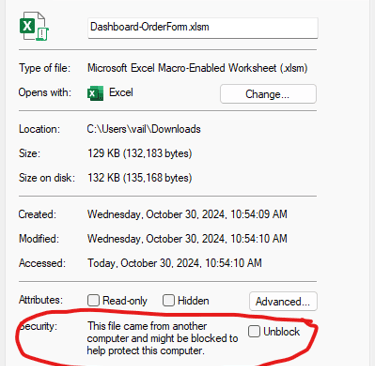Check the Unblock security checkbox
Image resolution: width=375 pixels, height=366 pixels.
(x=254, y=331)
